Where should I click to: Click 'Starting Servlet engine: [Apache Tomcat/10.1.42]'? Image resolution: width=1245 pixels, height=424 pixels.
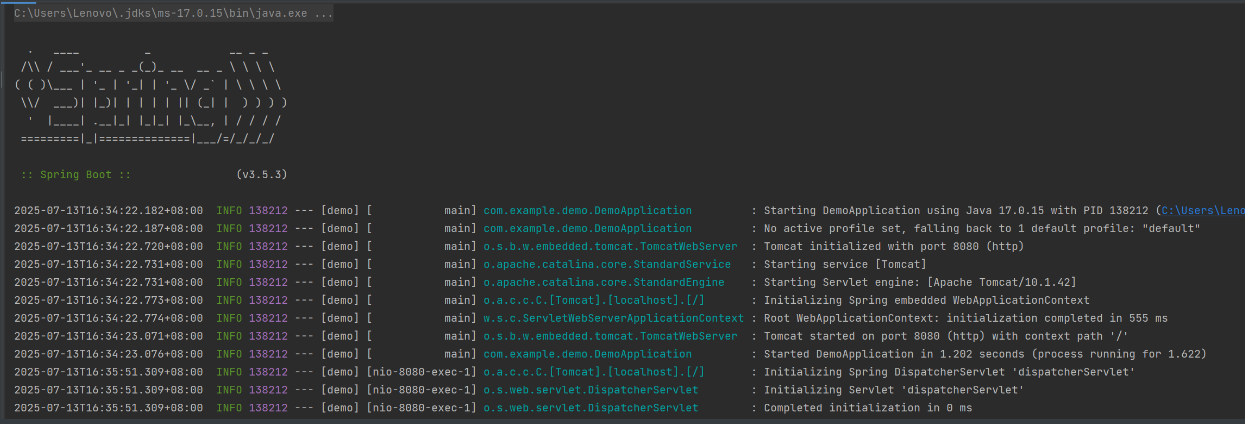click(920, 283)
